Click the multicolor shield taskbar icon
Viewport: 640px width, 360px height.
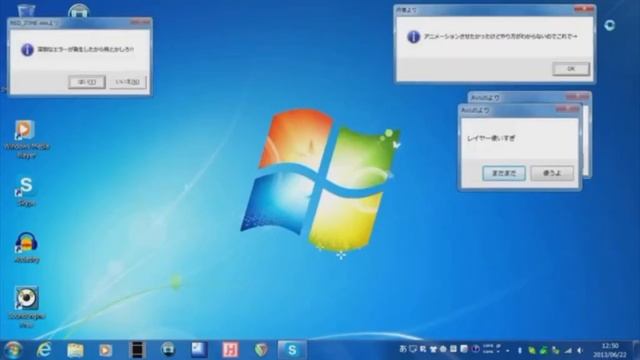(x=261, y=350)
